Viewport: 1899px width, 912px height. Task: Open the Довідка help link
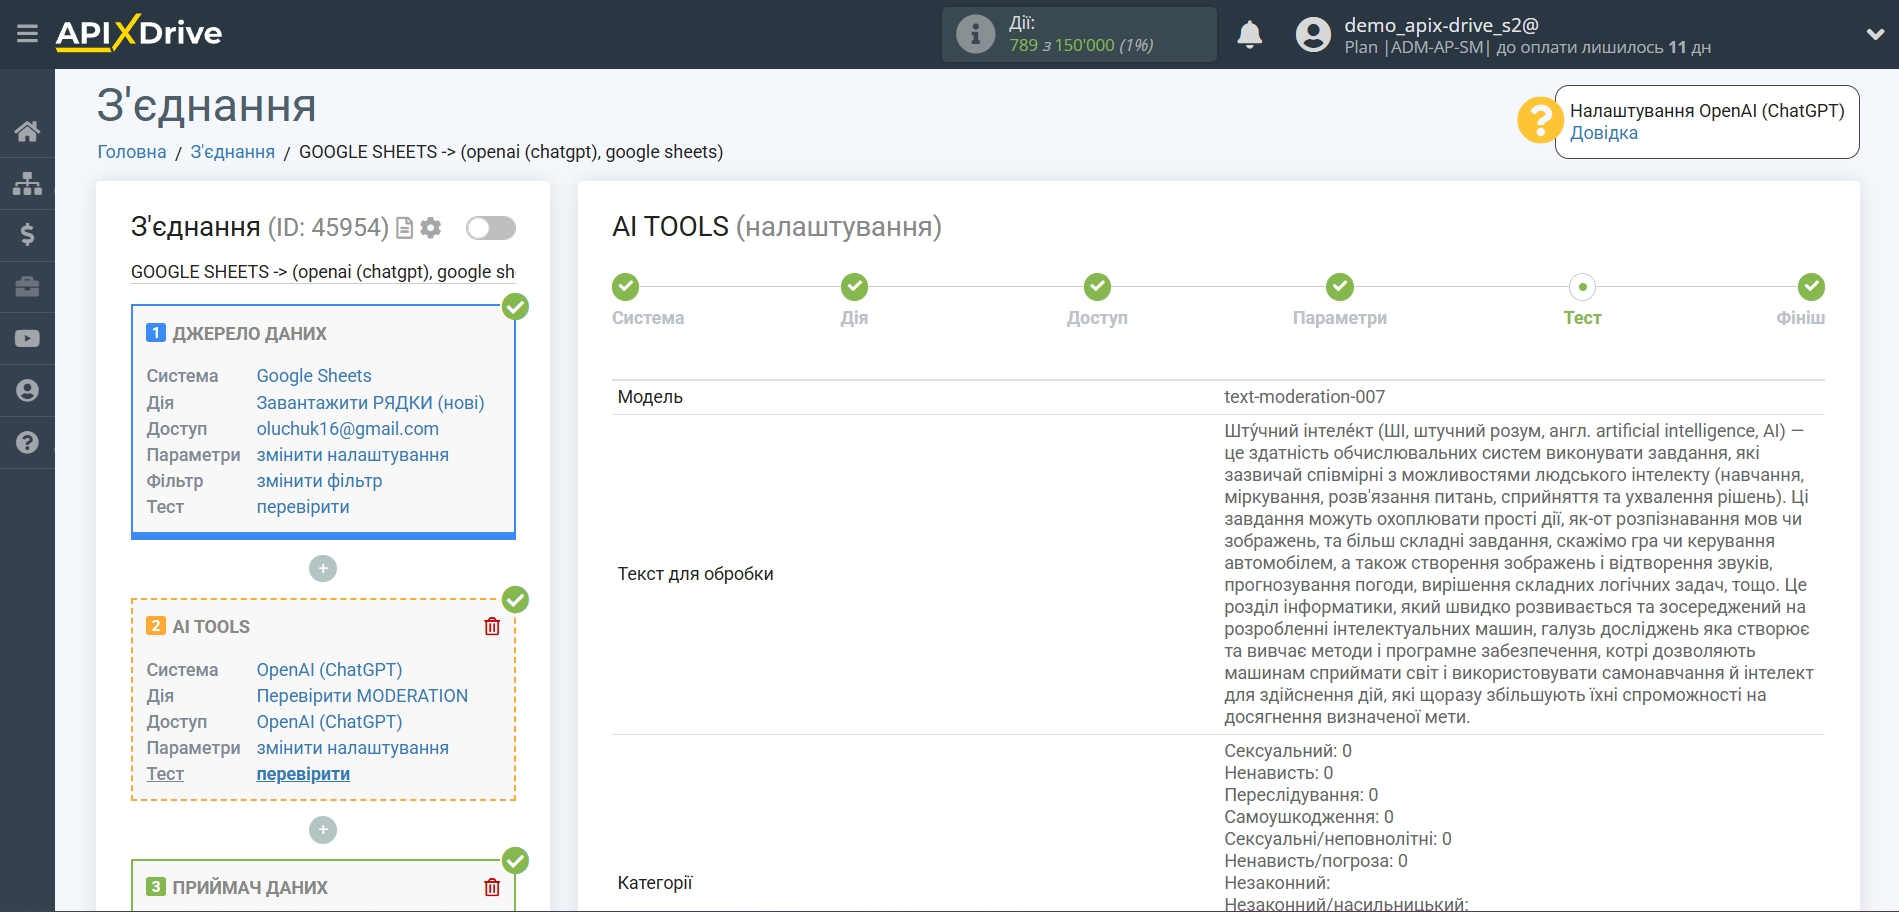pyautogui.click(x=1603, y=133)
